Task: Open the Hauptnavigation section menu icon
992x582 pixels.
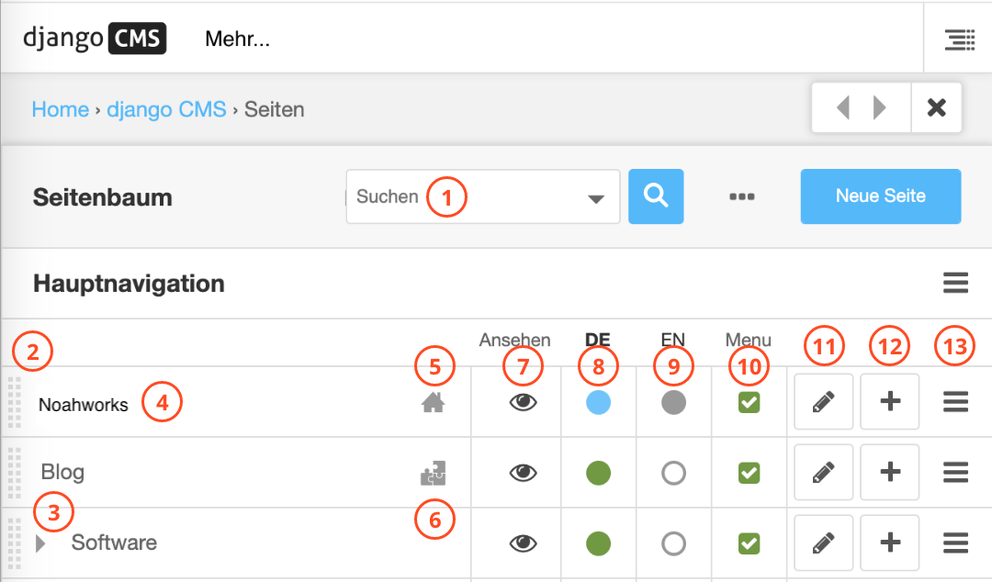Action: pos(955,283)
